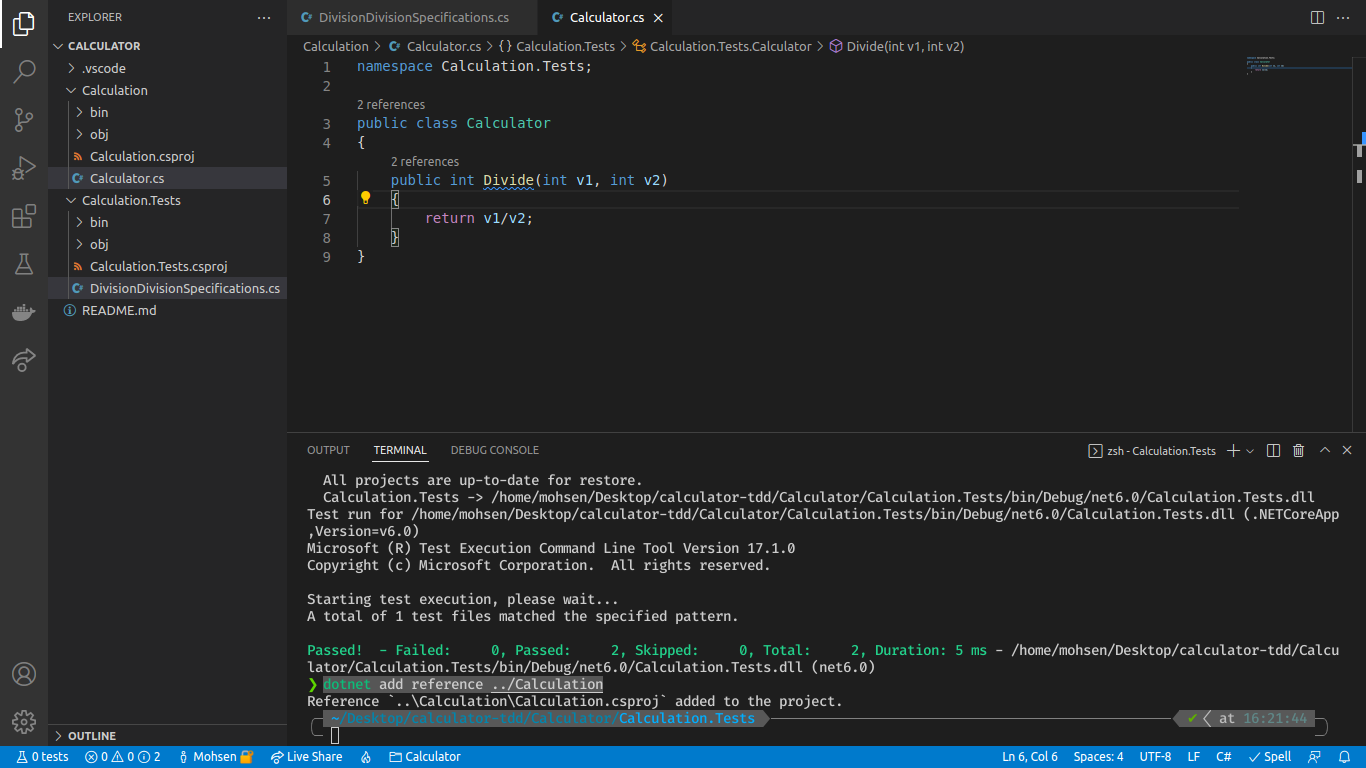Switch to DivisionDivisionSpecifications.cs editor tab
Viewport: 1366px width, 768px height.
[x=413, y=18]
